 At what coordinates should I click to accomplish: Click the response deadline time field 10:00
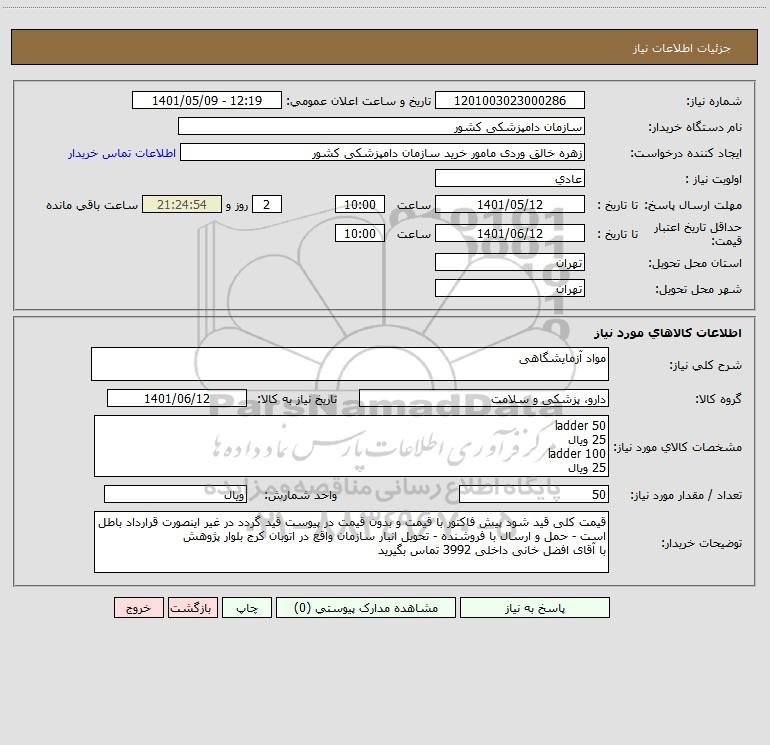359,204
